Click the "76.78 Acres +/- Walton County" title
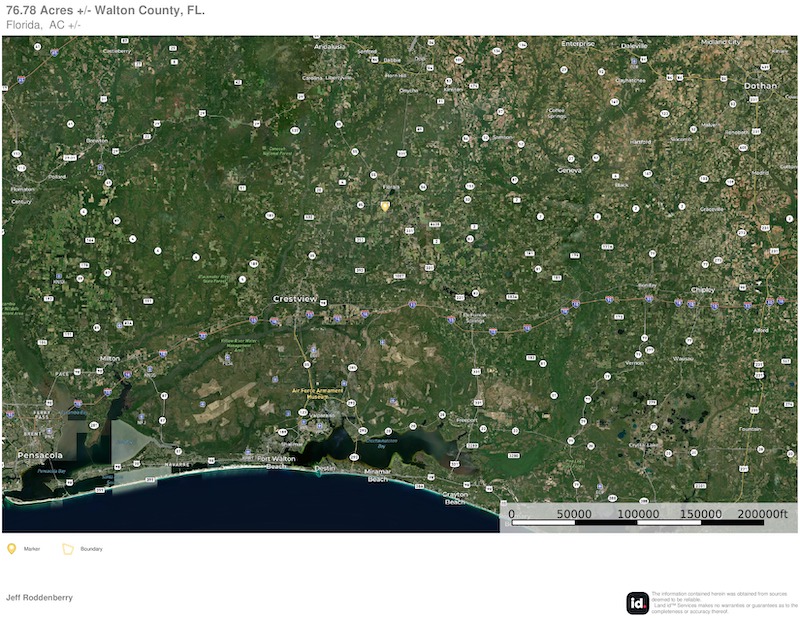Image resolution: width=800 pixels, height=618 pixels. pos(105,11)
